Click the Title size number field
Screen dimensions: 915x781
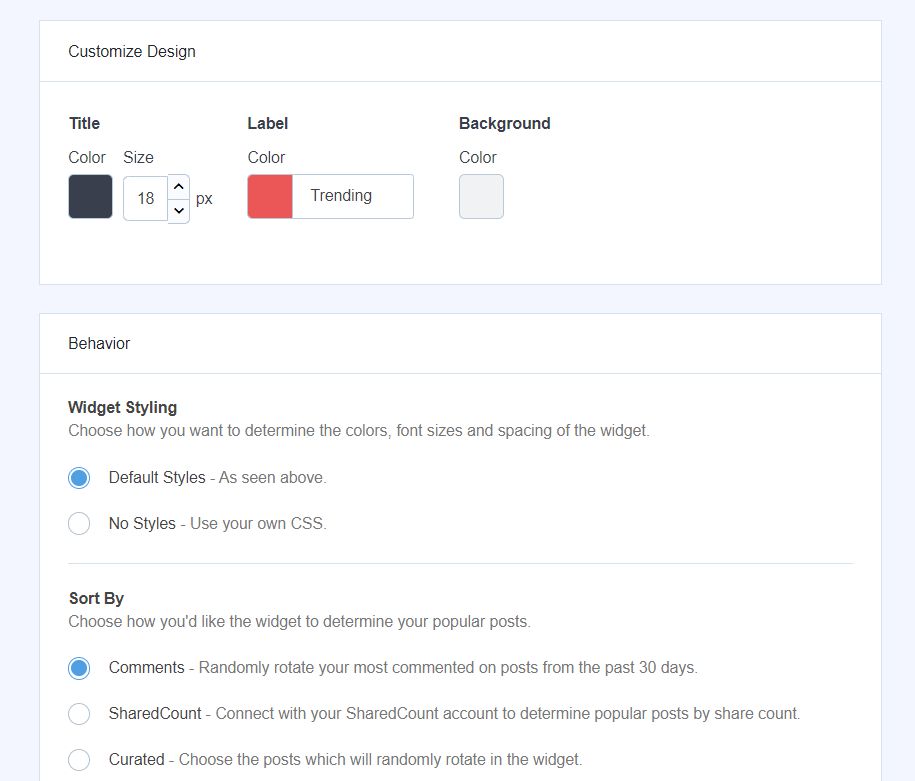click(146, 198)
